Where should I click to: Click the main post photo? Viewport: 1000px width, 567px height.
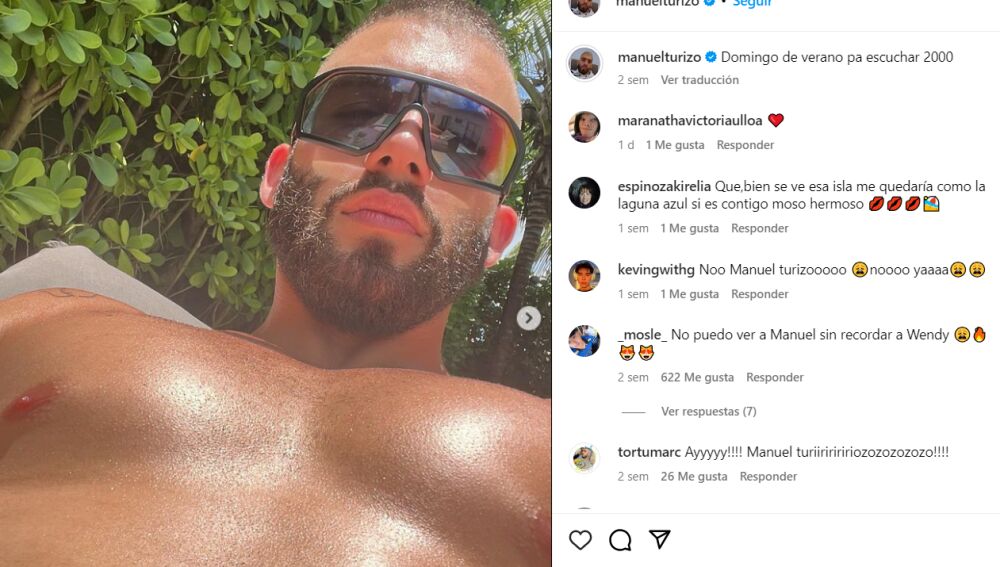[276, 283]
